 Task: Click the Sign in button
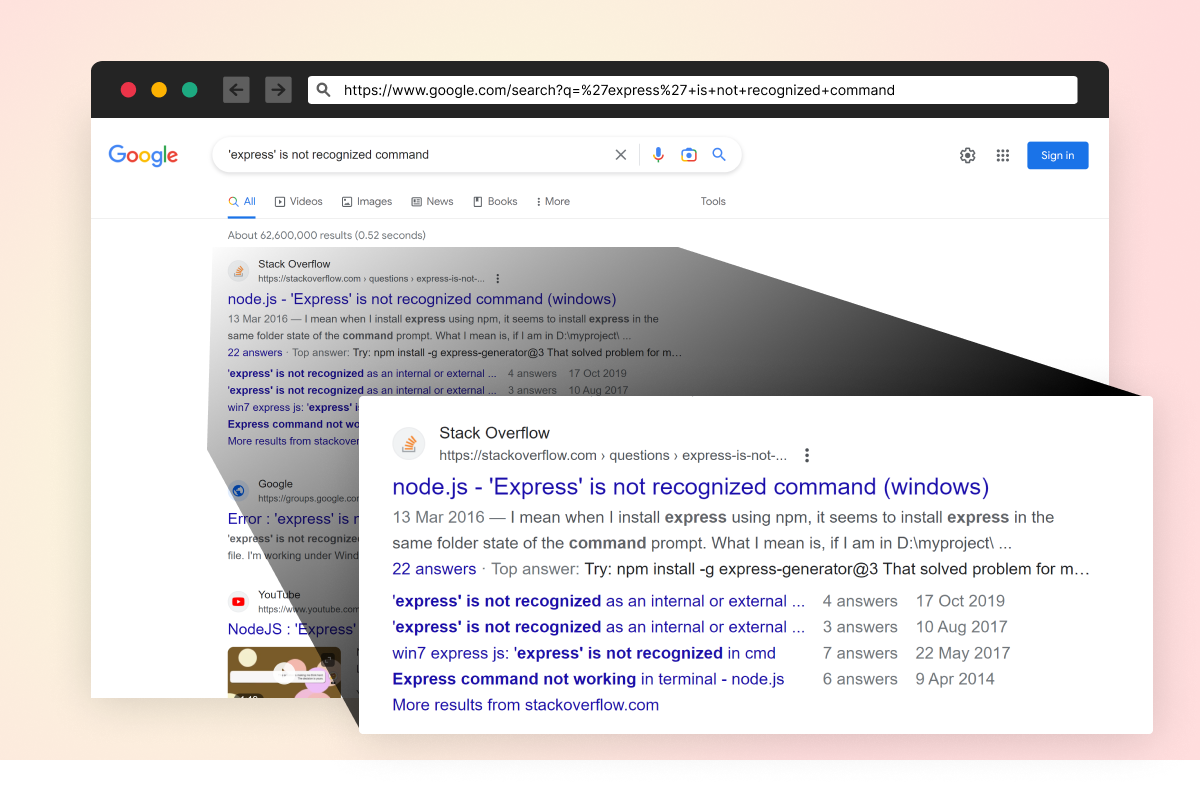[1058, 155]
